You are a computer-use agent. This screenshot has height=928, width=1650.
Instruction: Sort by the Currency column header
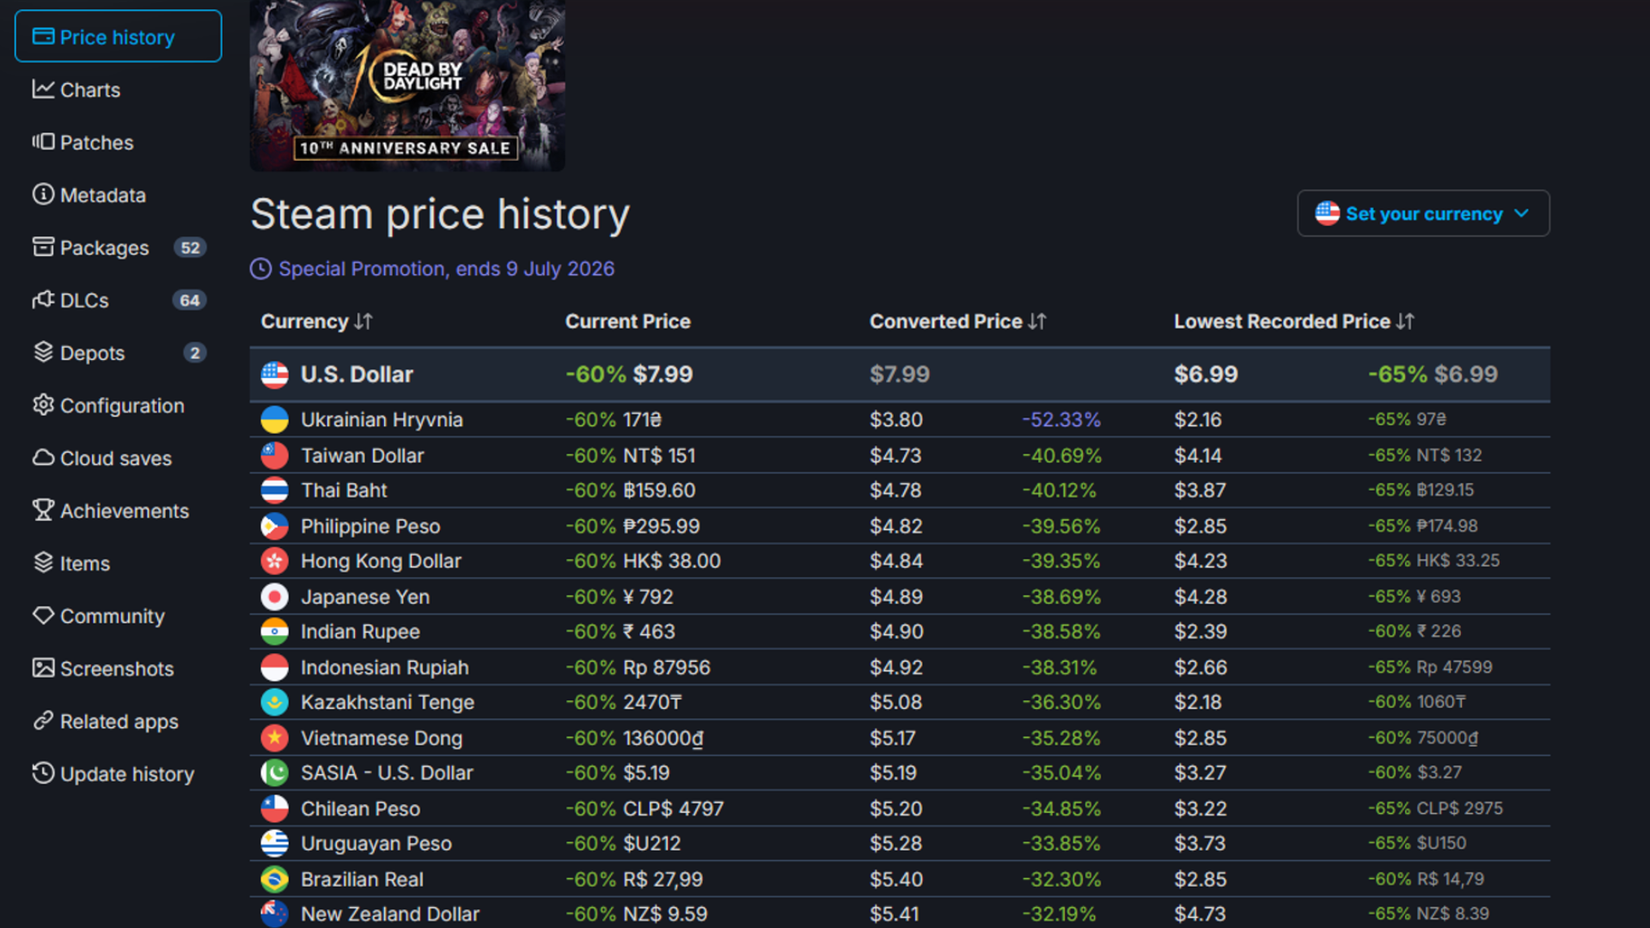click(316, 321)
